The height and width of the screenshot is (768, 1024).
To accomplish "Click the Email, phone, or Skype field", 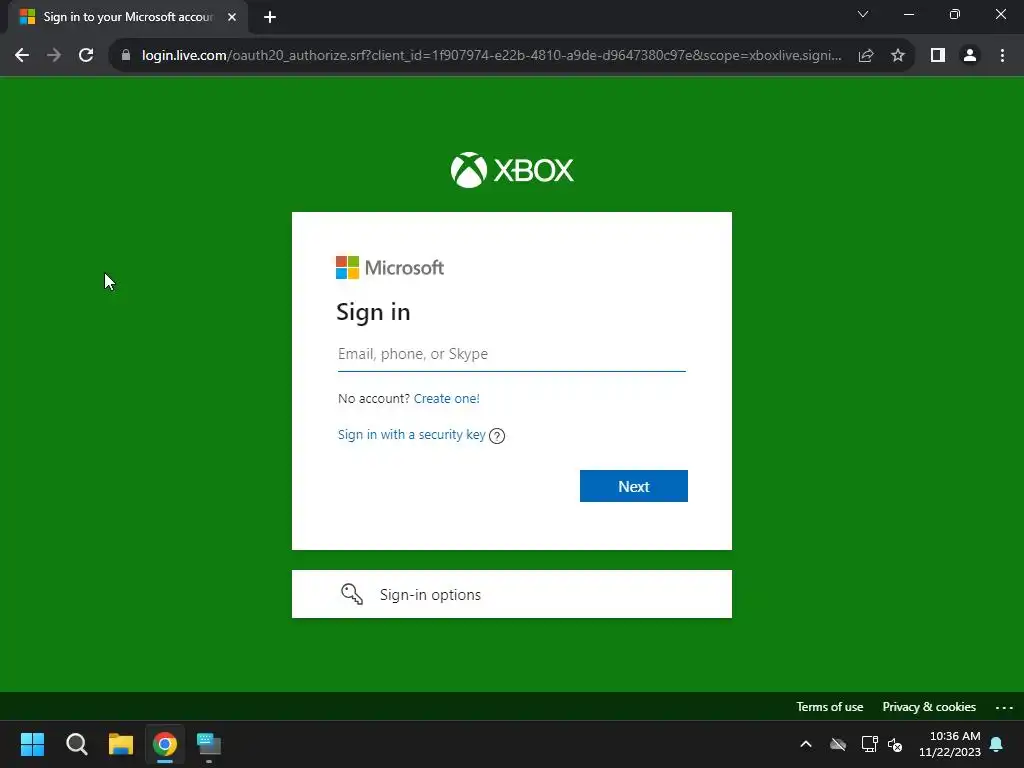I will coord(511,354).
